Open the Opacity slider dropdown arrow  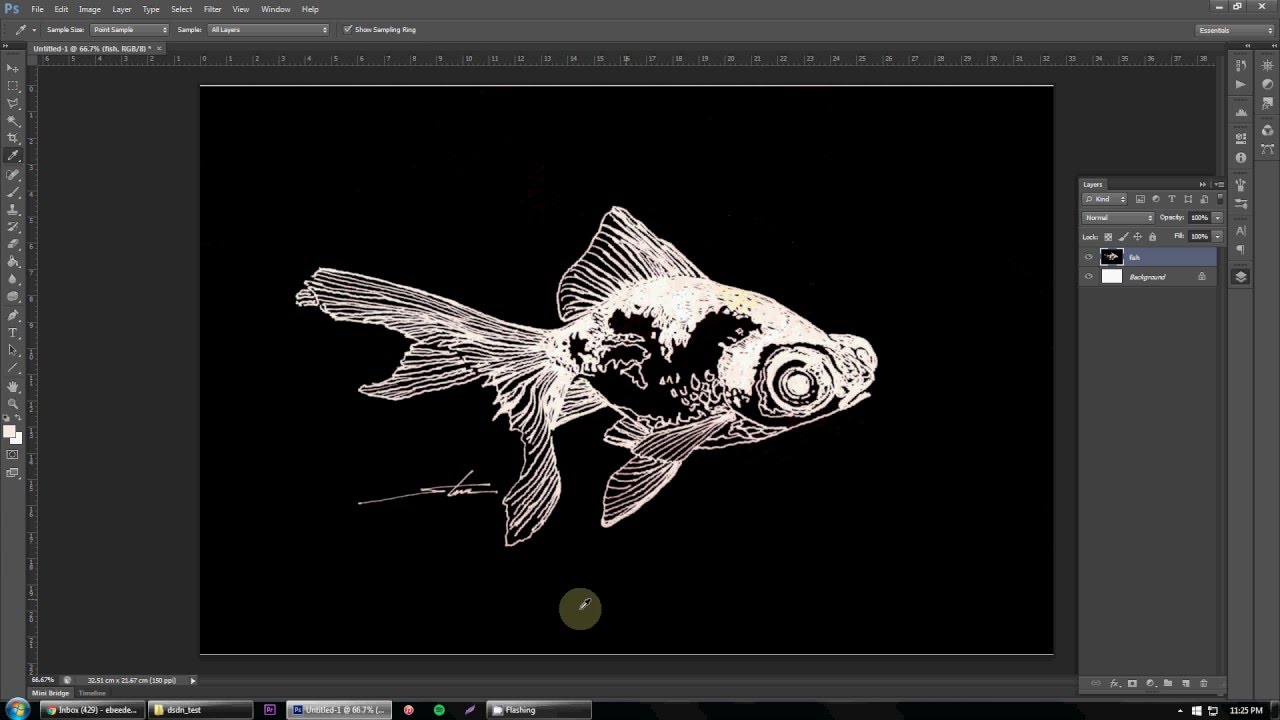coord(1217,217)
